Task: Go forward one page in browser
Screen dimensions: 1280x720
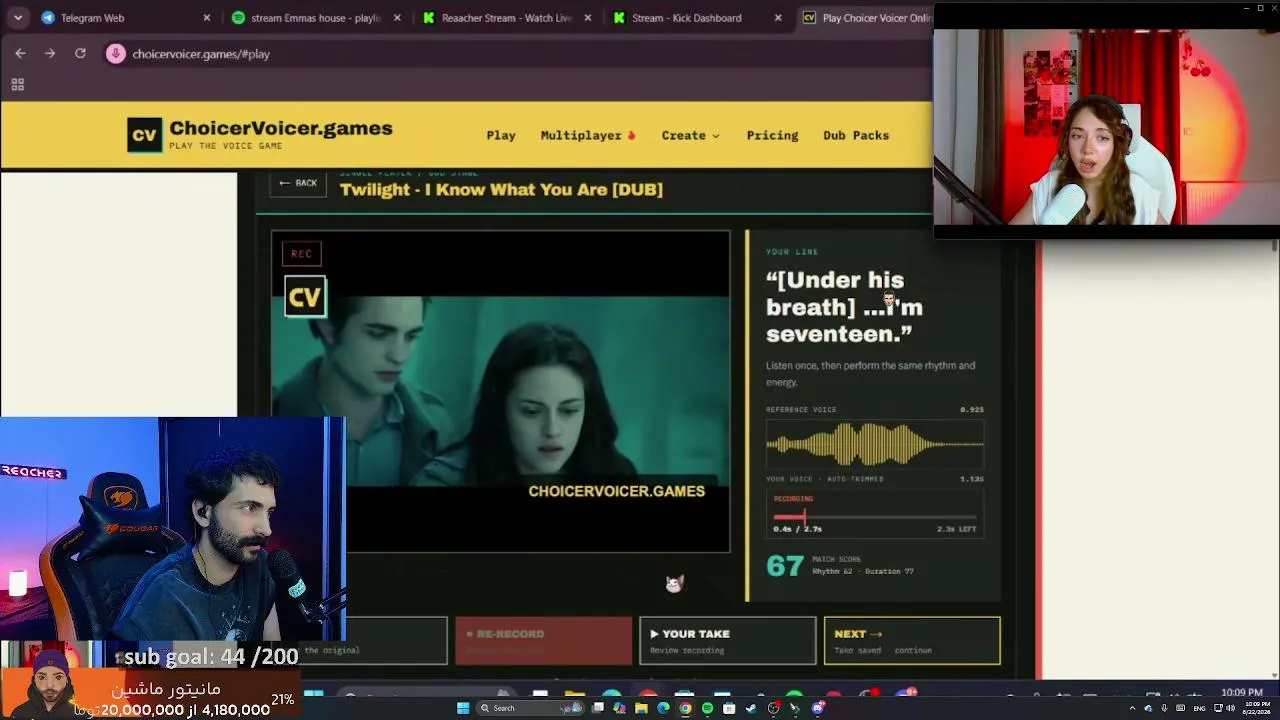Action: coord(50,54)
